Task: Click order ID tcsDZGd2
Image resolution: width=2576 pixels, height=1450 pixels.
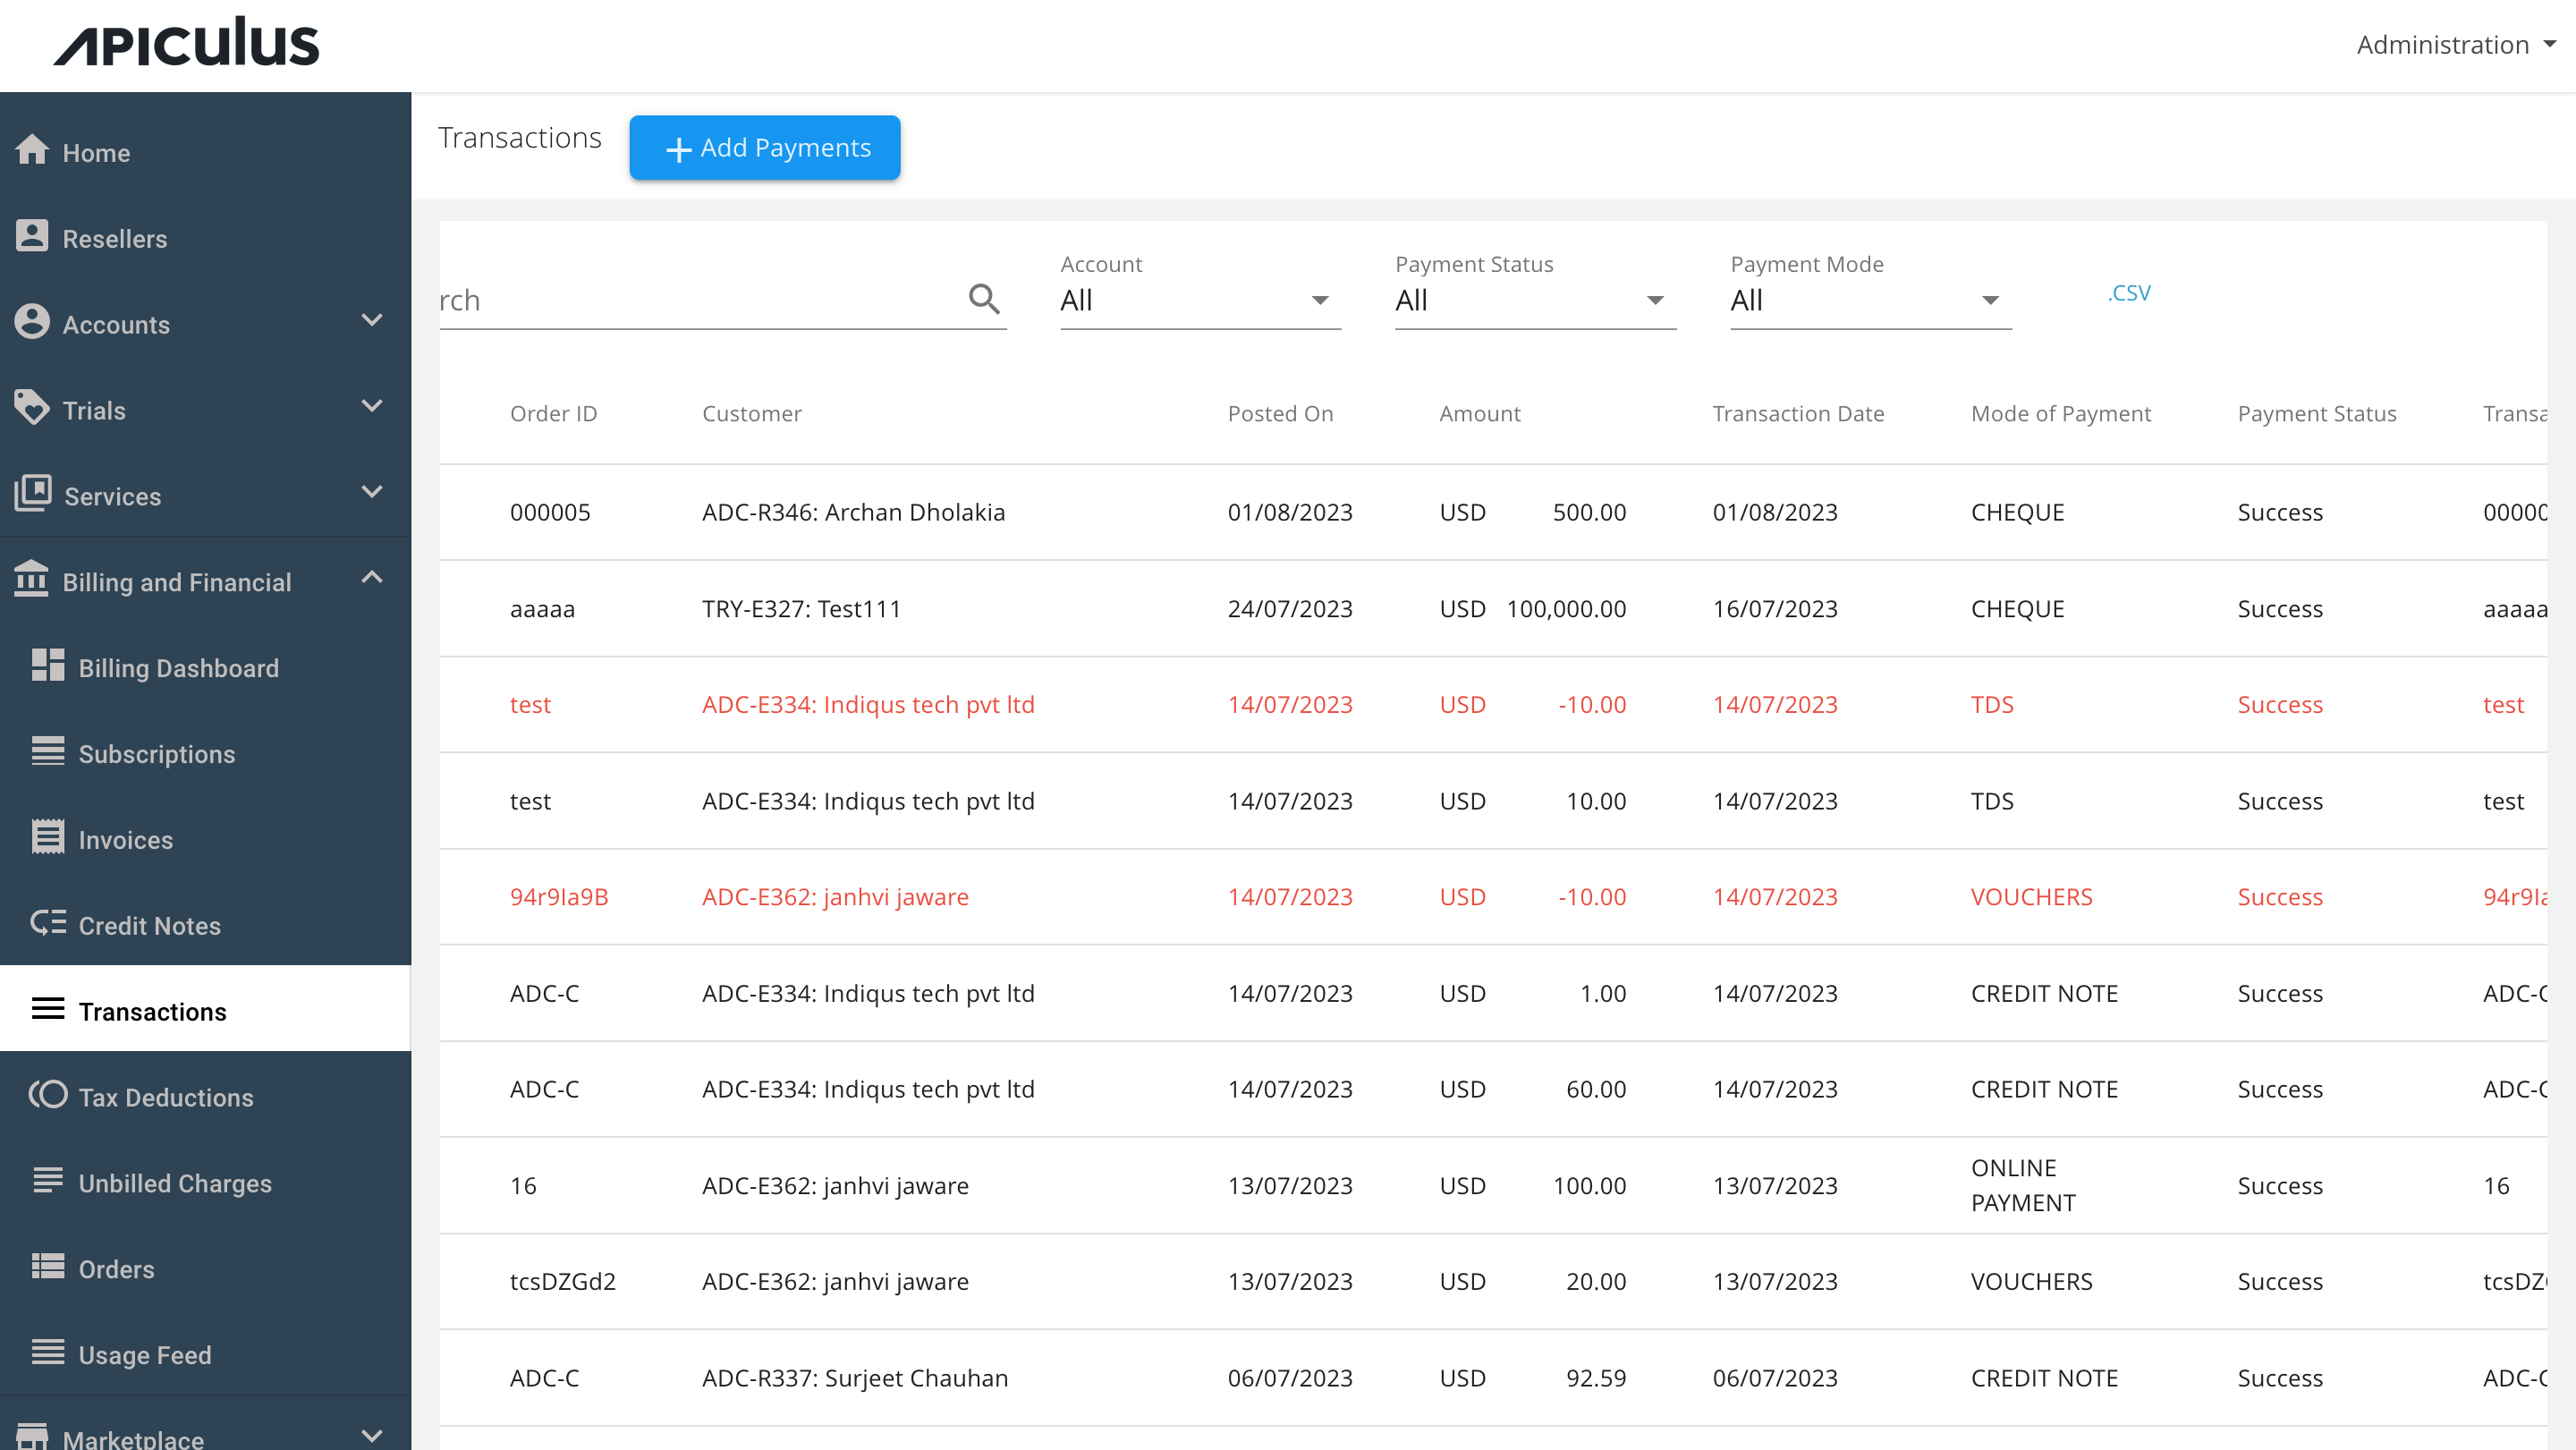Action: [563, 1281]
